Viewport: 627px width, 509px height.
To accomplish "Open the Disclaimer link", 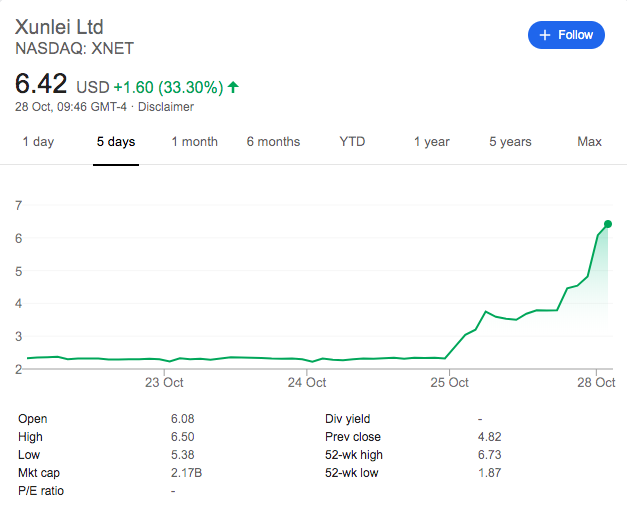I will click(x=166, y=107).
